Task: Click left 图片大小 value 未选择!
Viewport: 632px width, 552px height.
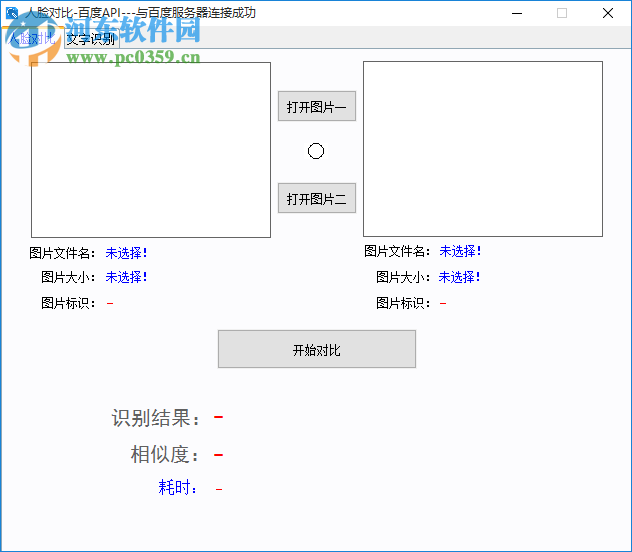Action: pos(126,277)
